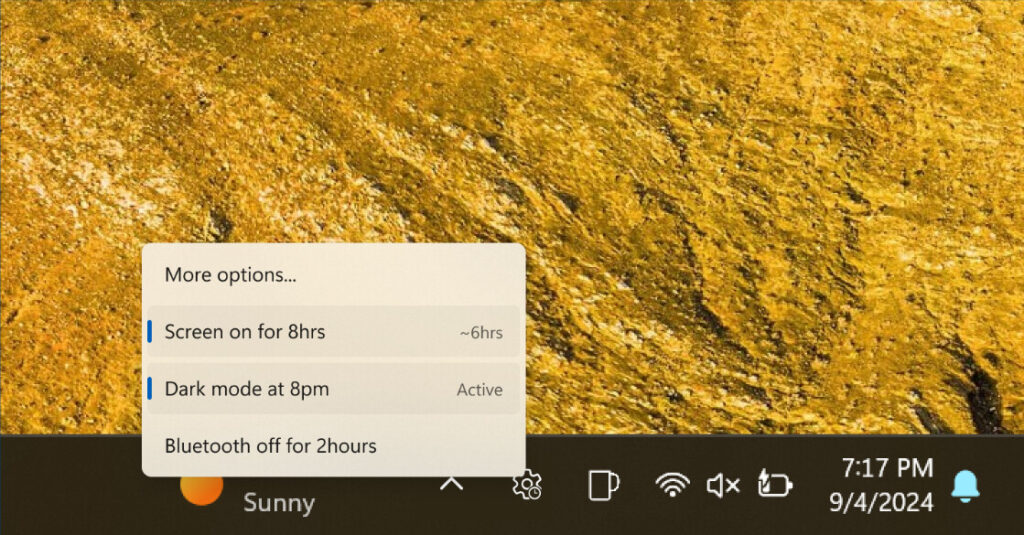Open the notification bell icon
The width and height of the screenshot is (1024, 535).
(x=965, y=487)
